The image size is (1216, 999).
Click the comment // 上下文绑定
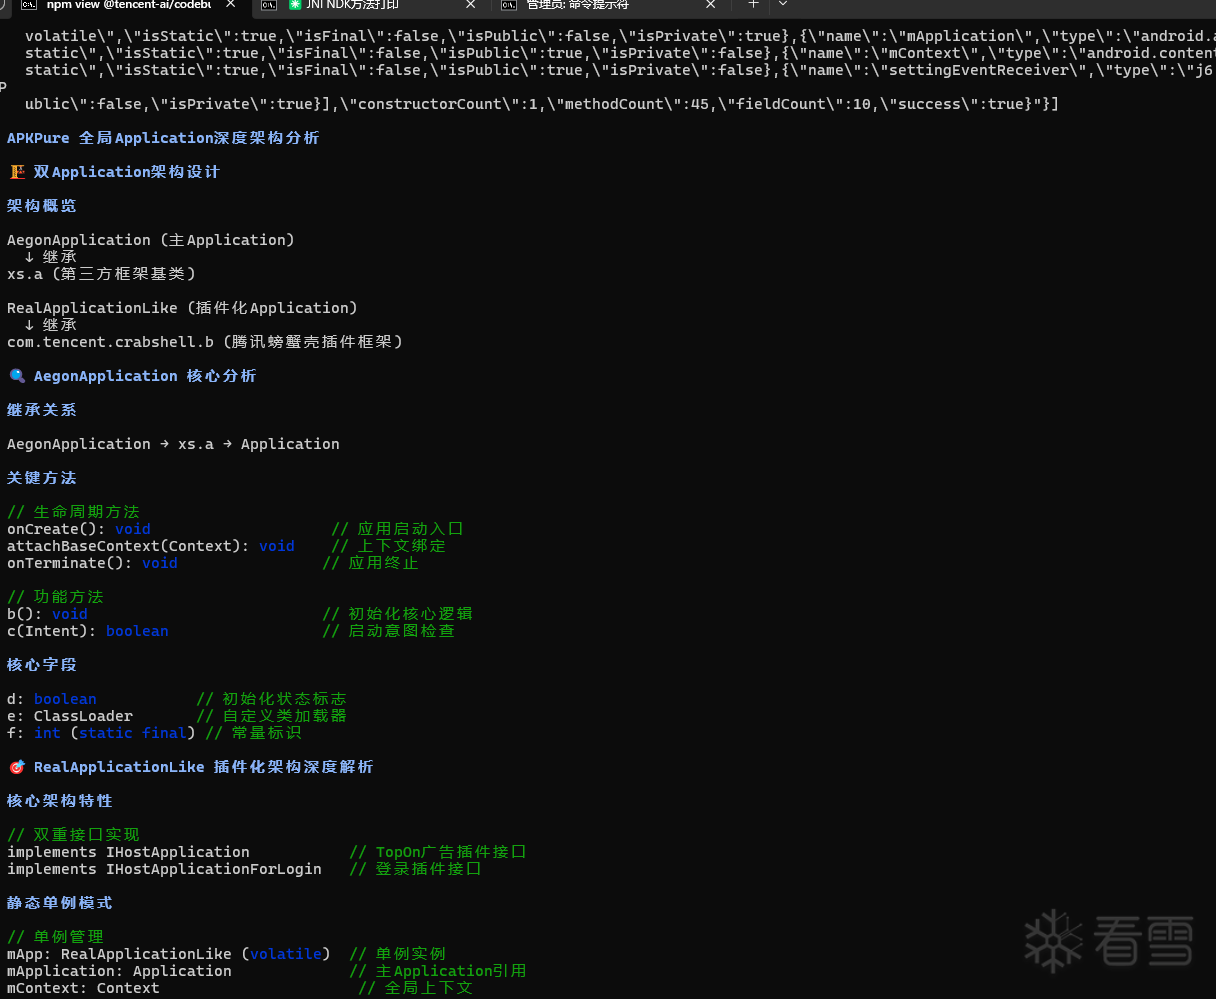[x=388, y=546]
